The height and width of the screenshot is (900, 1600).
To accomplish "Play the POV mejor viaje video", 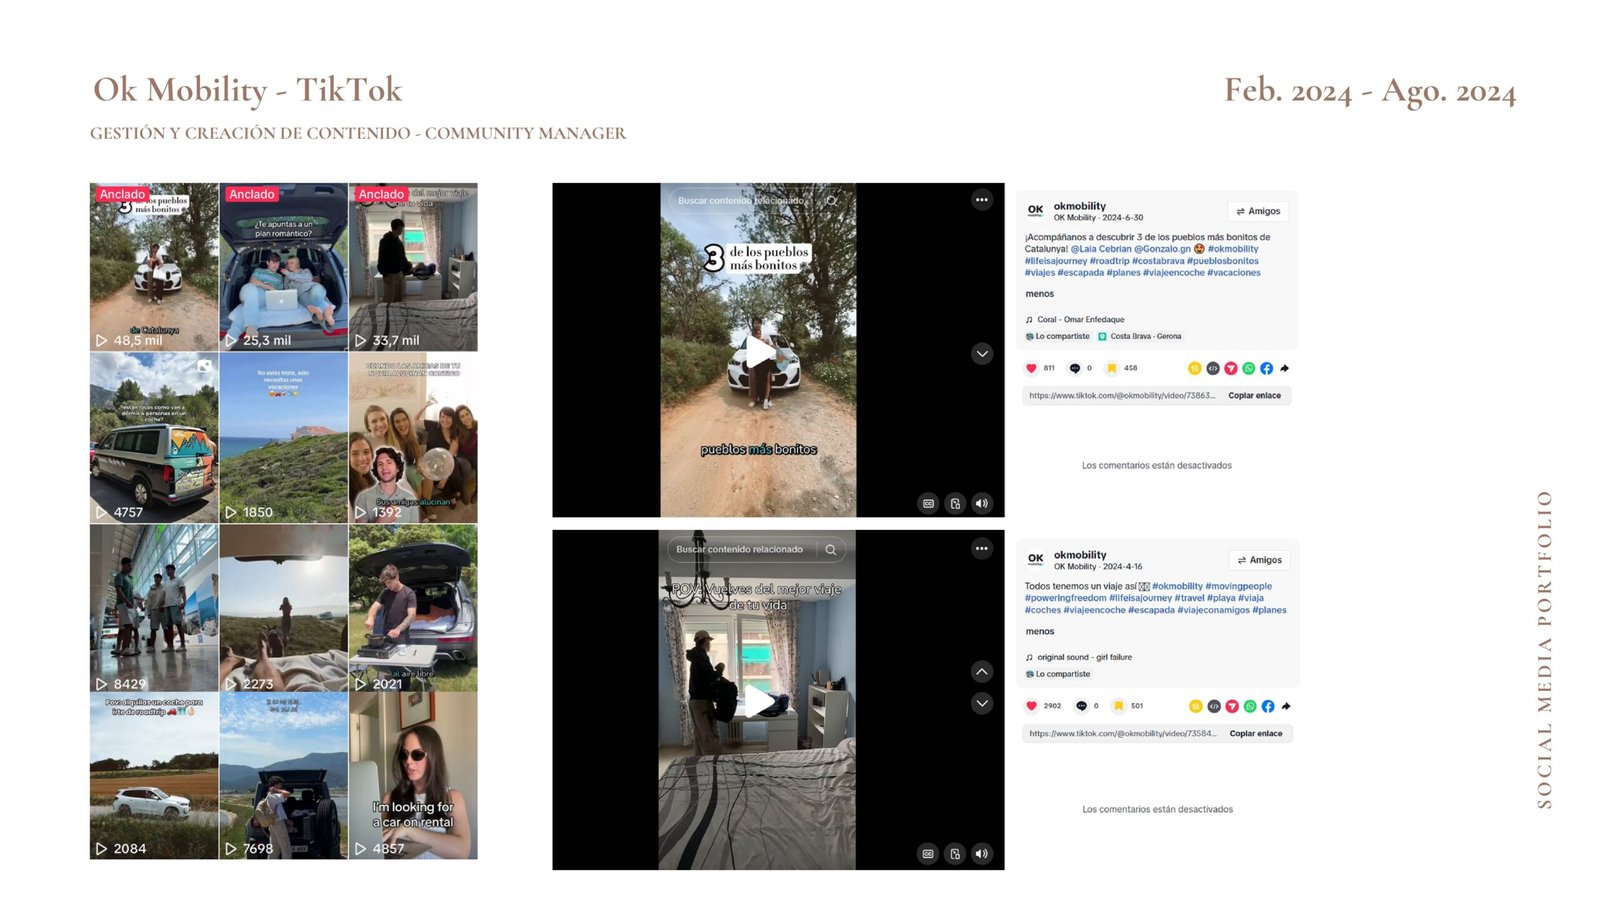I will point(759,702).
